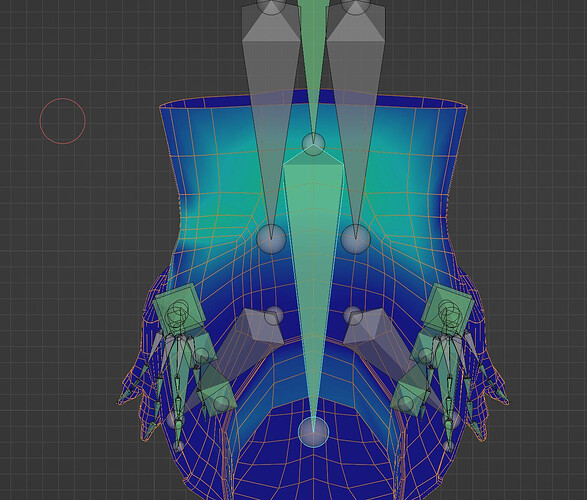Select the long gray bone left of the spine
The image size is (587, 500).
[x=271, y=94]
